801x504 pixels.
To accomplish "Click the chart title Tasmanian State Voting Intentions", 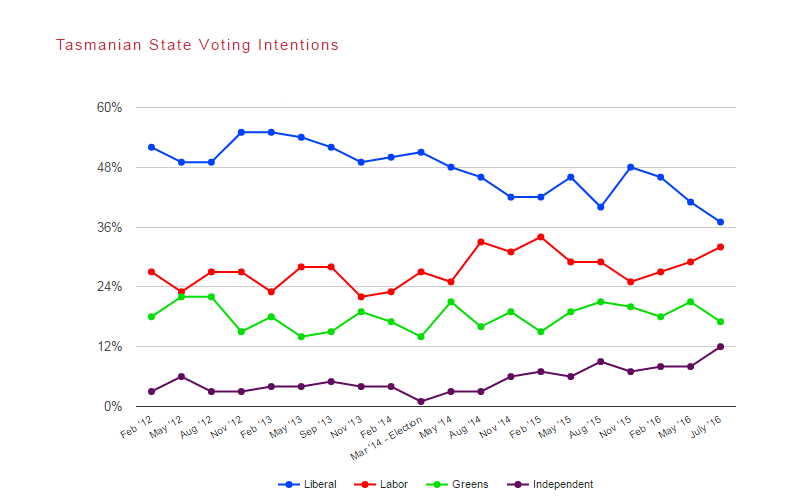I will [197, 45].
